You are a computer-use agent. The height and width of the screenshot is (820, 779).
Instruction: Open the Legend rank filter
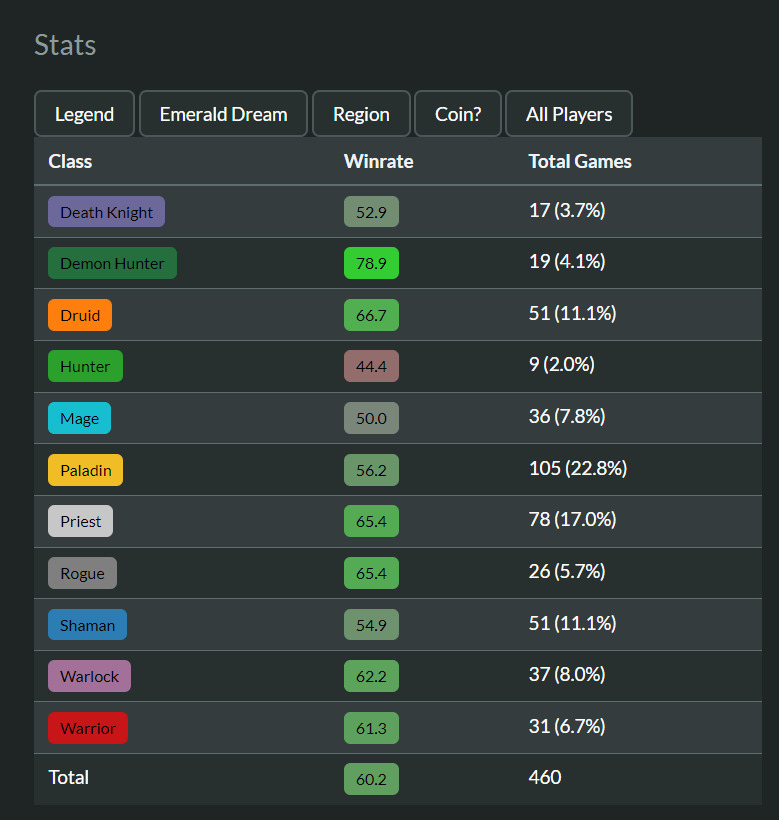[84, 114]
